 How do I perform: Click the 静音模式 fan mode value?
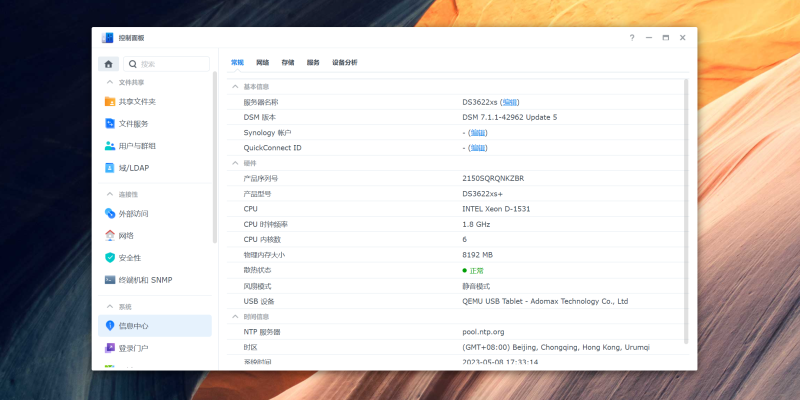[x=476, y=286]
